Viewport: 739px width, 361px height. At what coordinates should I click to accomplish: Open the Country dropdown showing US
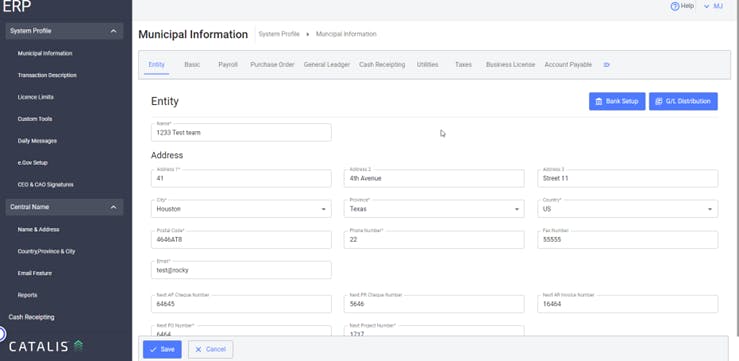628,209
